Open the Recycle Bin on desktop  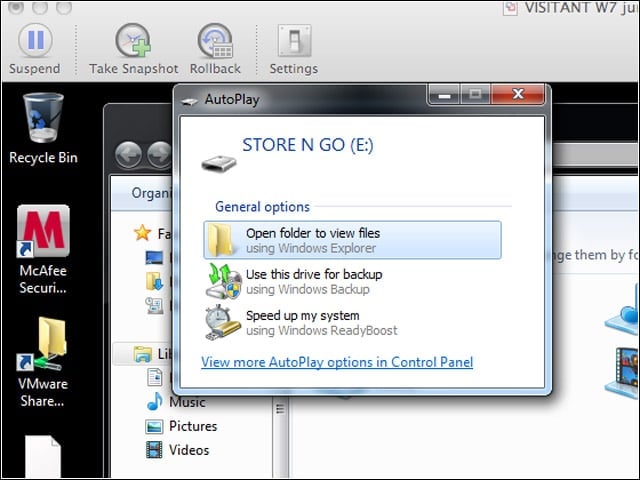tap(43, 129)
